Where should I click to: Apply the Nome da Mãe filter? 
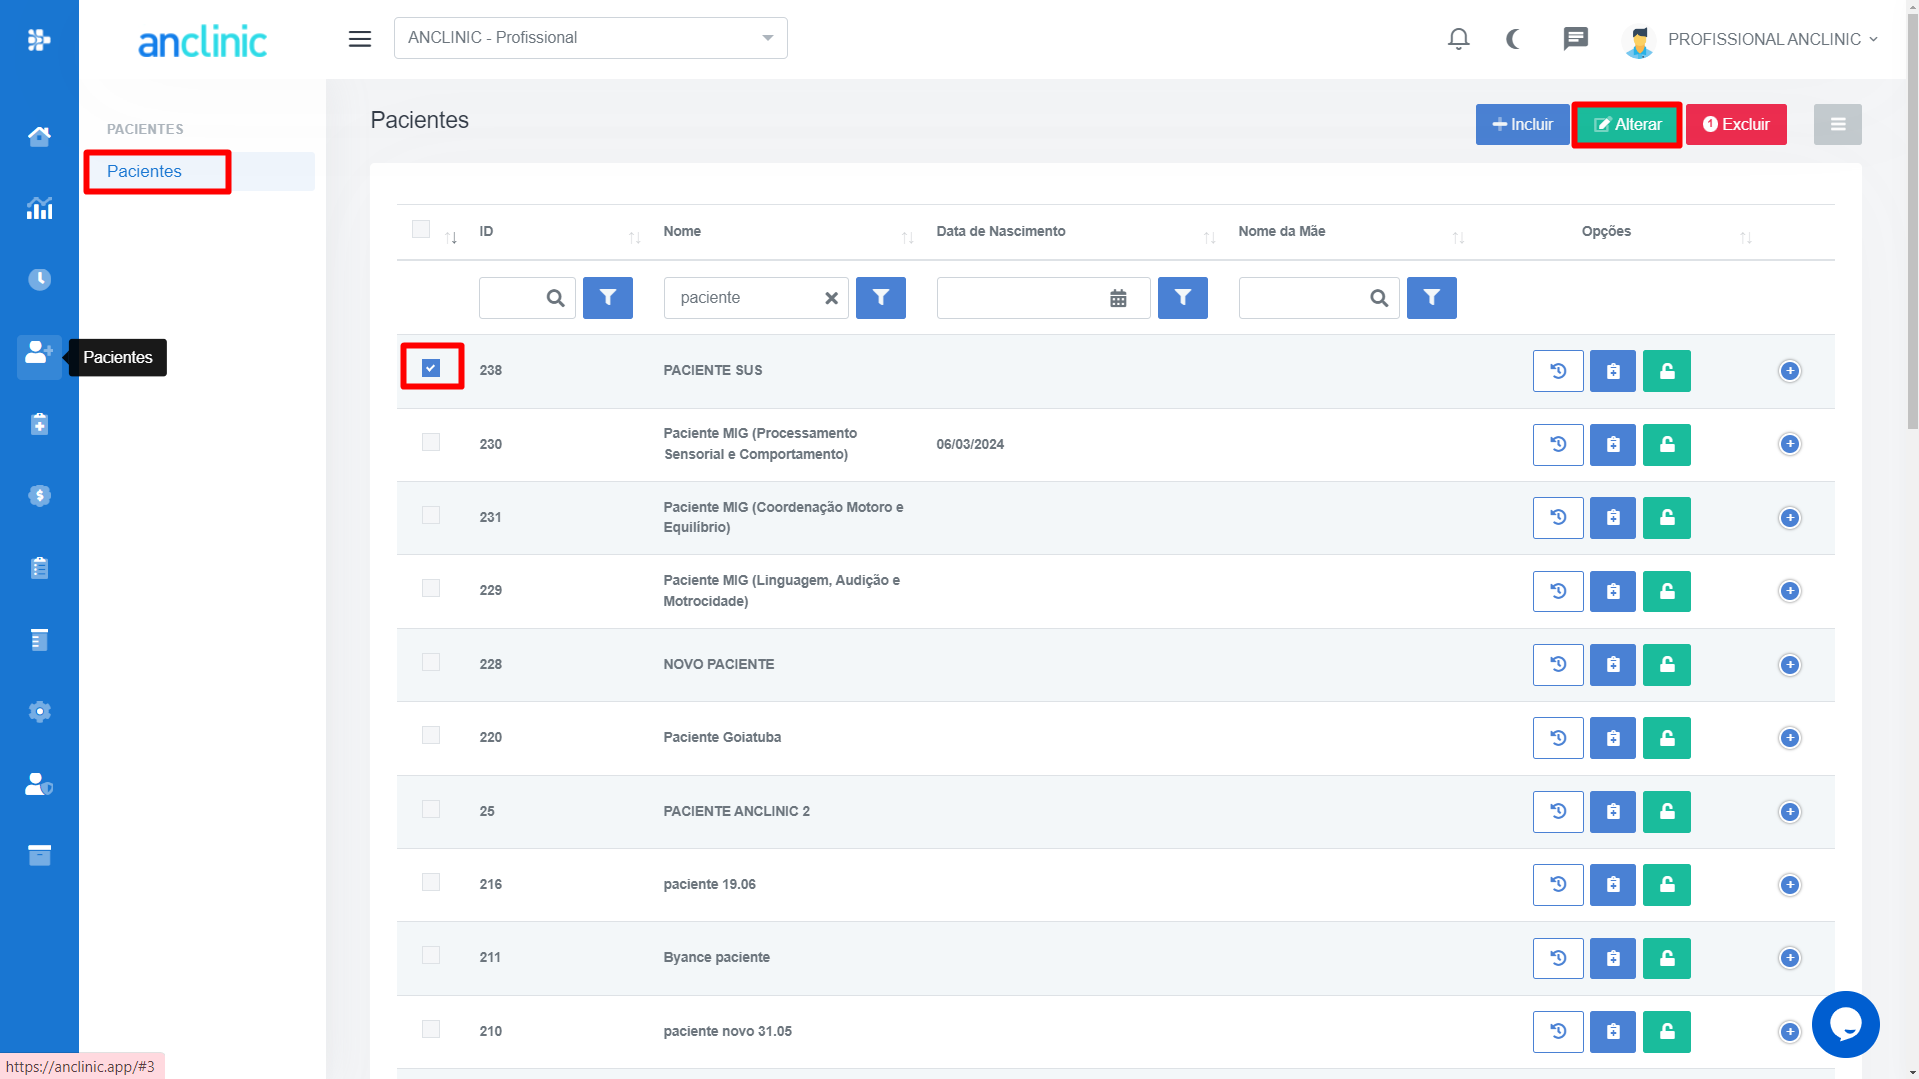1432,298
